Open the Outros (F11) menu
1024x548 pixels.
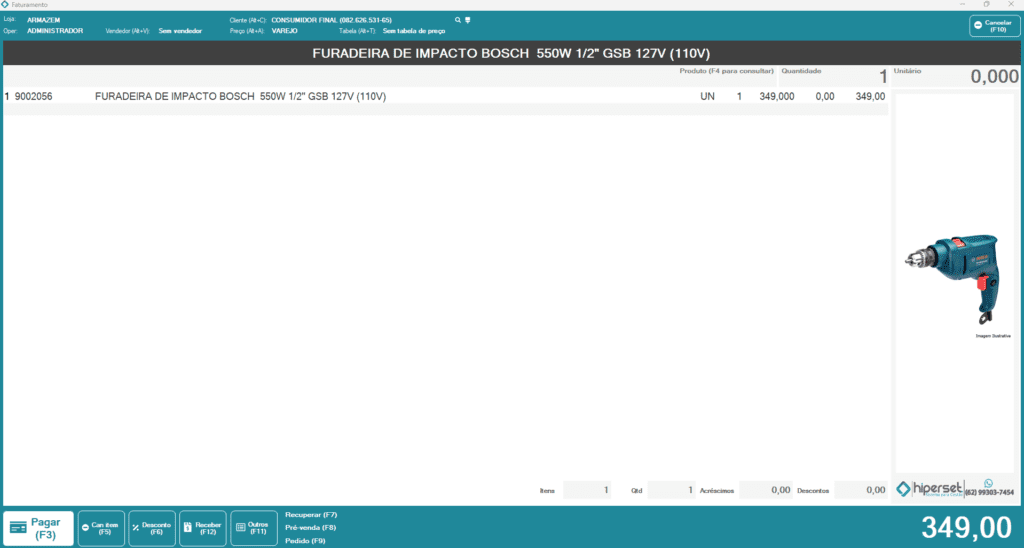(x=254, y=528)
